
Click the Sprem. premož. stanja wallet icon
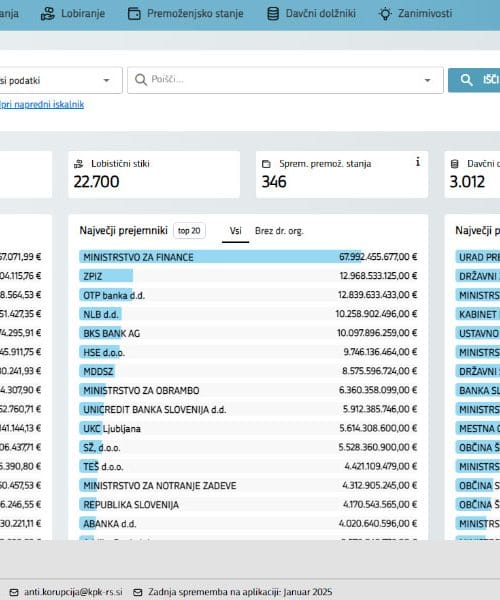coord(266,164)
